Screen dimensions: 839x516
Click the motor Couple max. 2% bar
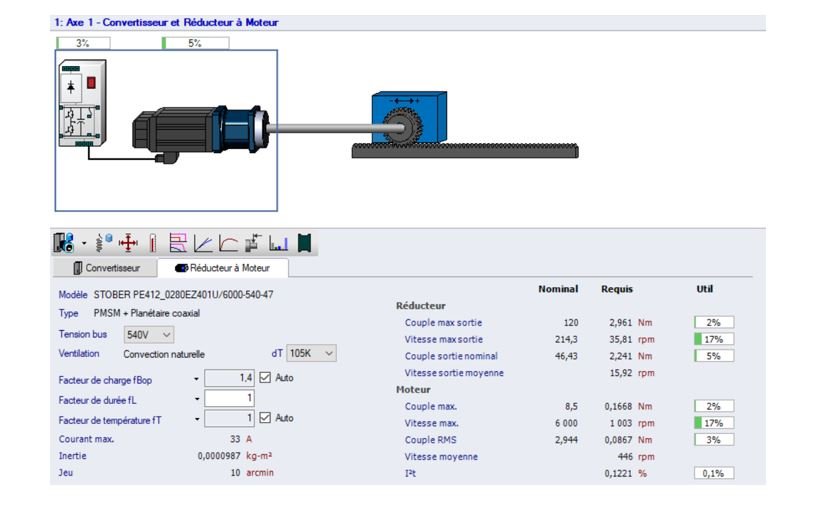point(714,406)
